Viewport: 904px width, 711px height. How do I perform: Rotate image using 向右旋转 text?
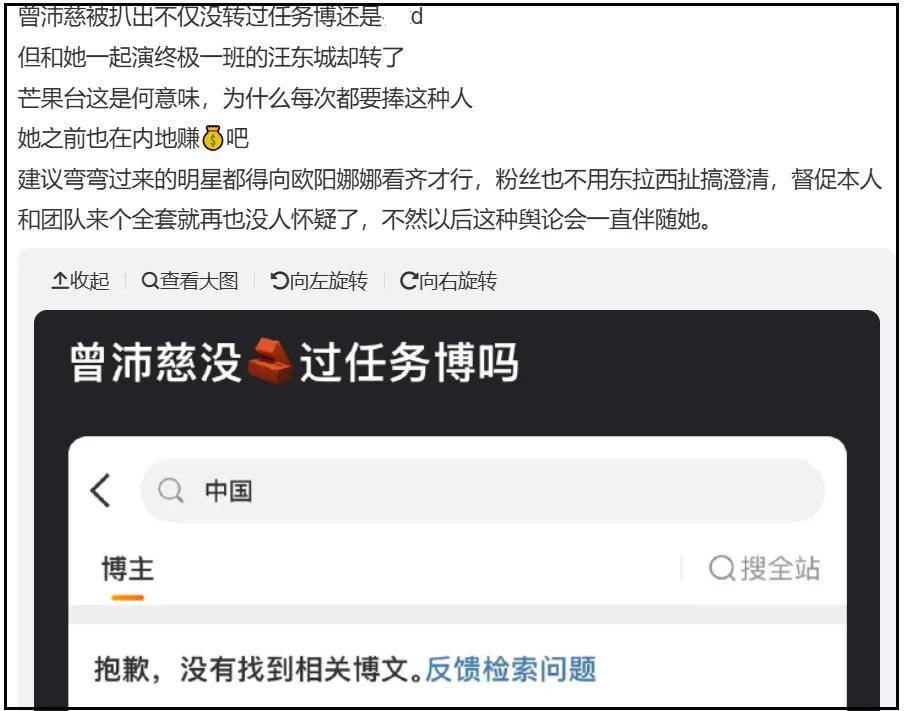tap(458, 281)
